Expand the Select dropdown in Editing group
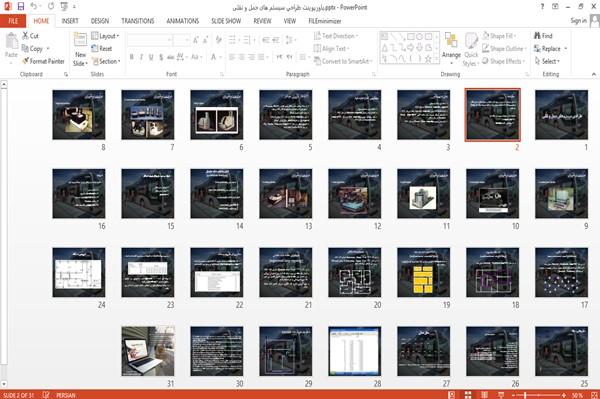The height and width of the screenshot is (399, 600). (547, 61)
